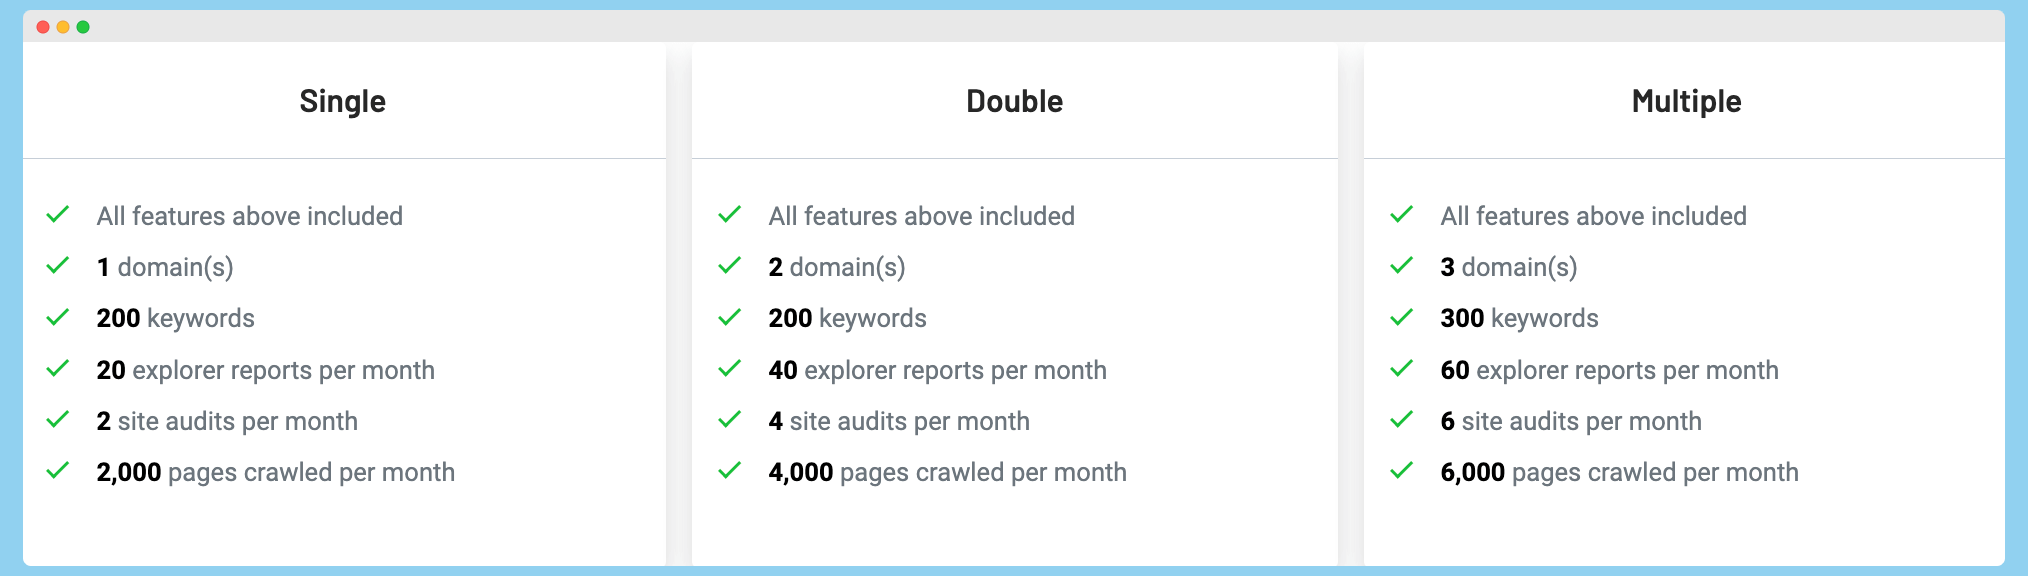This screenshot has width=2028, height=576.
Task: Click '60 explorer reports per month' text
Action: [x=1610, y=371]
